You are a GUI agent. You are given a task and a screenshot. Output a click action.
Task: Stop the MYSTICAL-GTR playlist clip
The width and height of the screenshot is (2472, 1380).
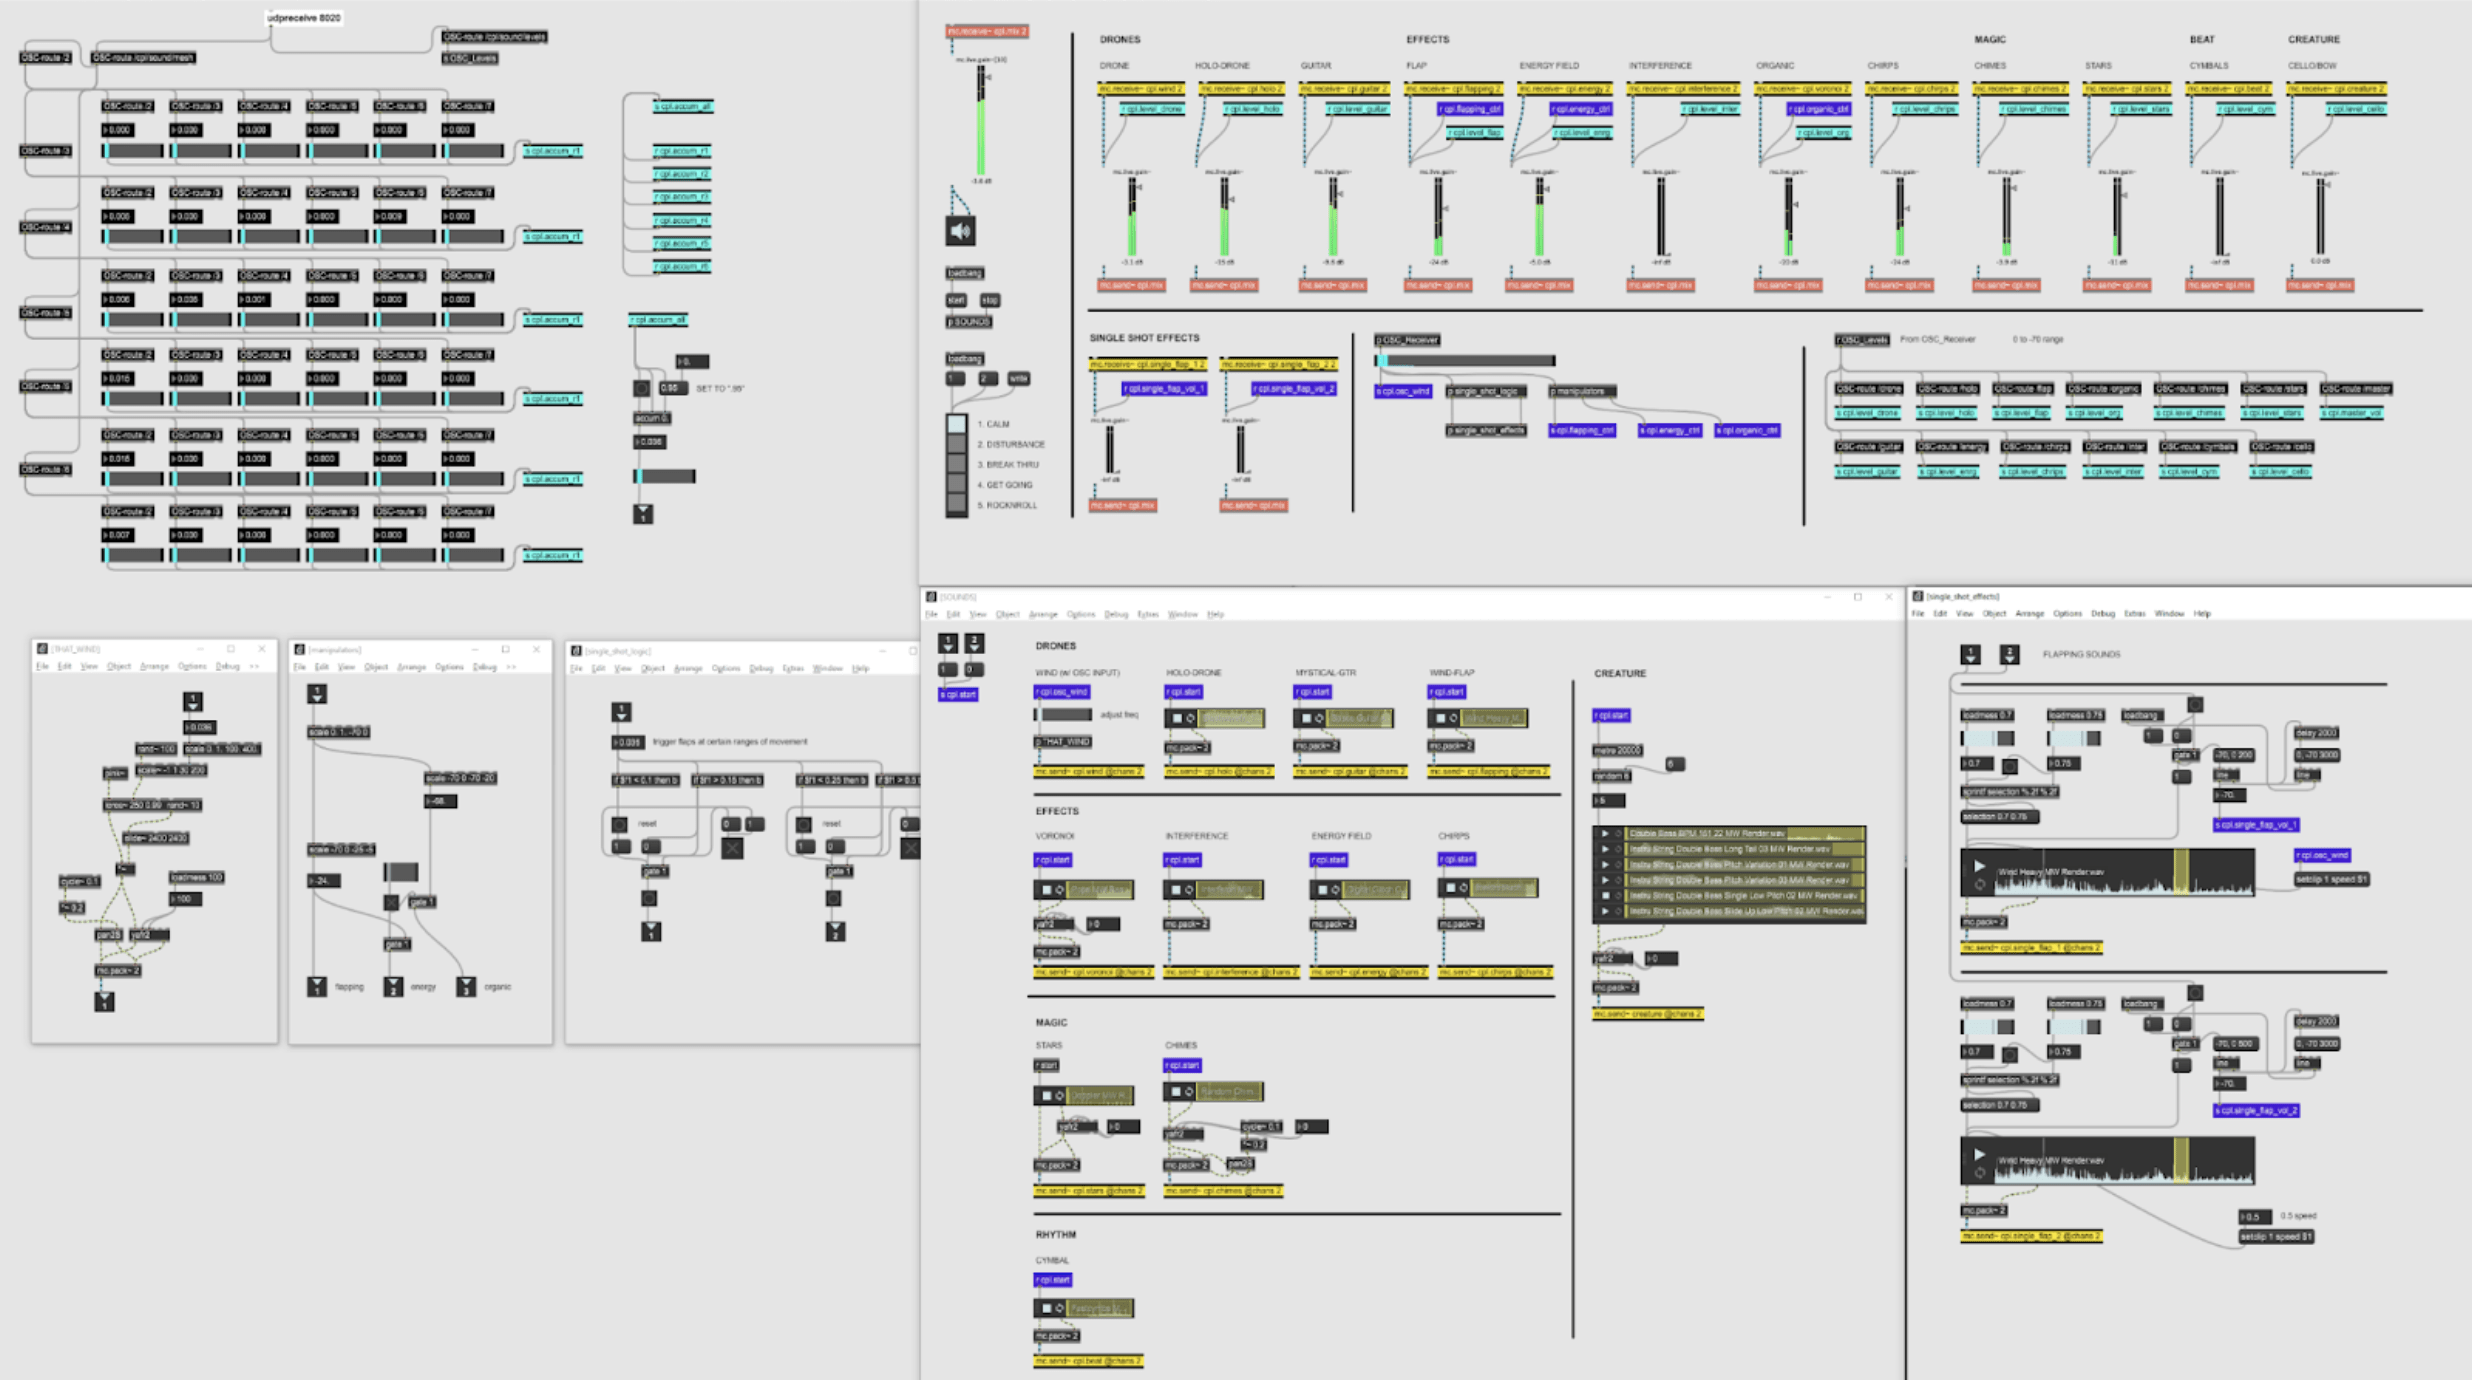[1306, 718]
